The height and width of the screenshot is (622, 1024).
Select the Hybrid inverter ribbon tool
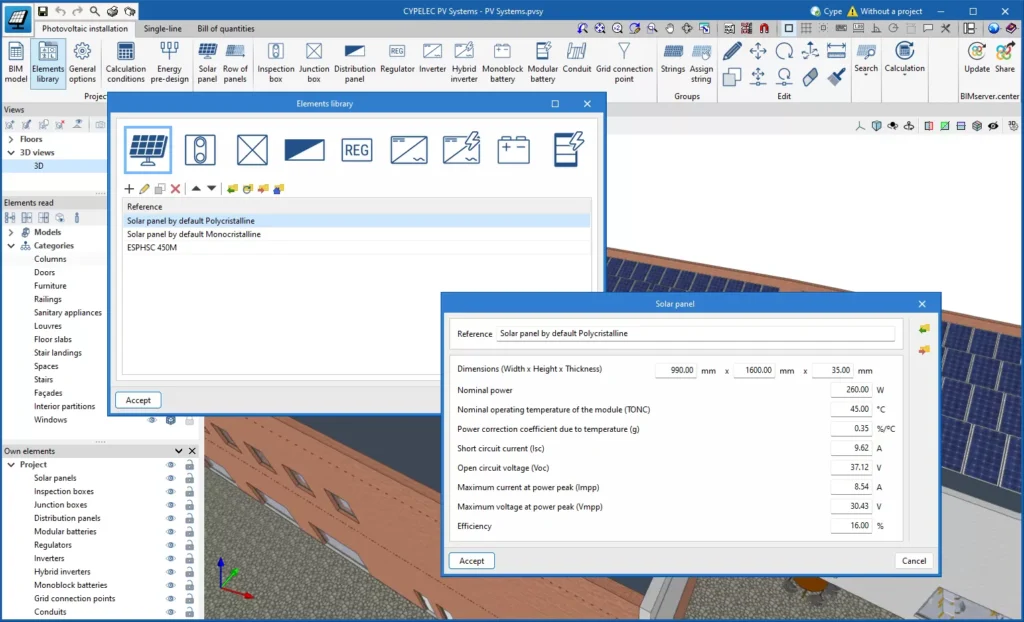pyautogui.click(x=464, y=62)
